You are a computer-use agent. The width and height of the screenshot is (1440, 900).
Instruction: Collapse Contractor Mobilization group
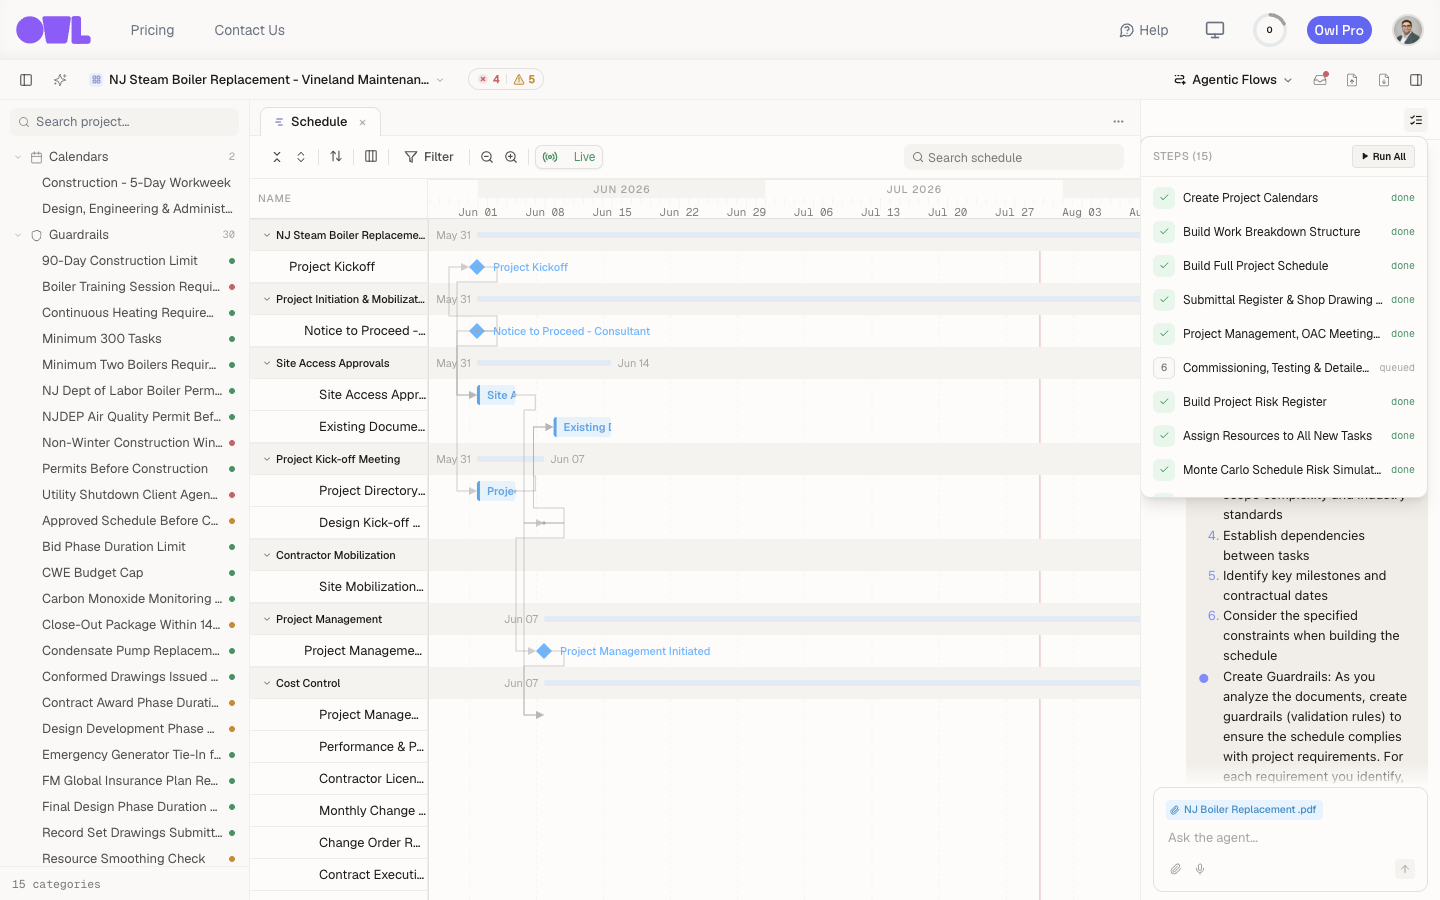point(267,555)
